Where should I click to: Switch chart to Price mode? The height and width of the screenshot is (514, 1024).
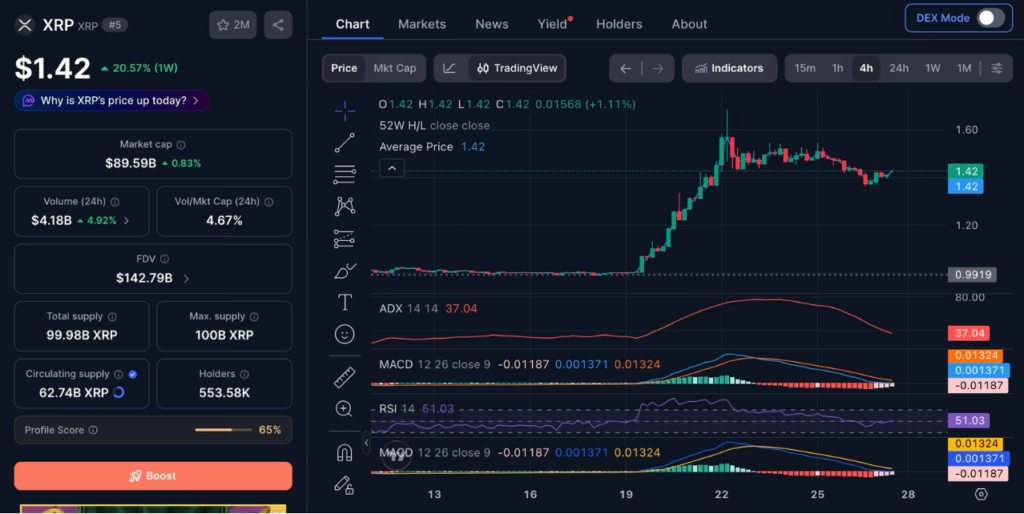344,68
